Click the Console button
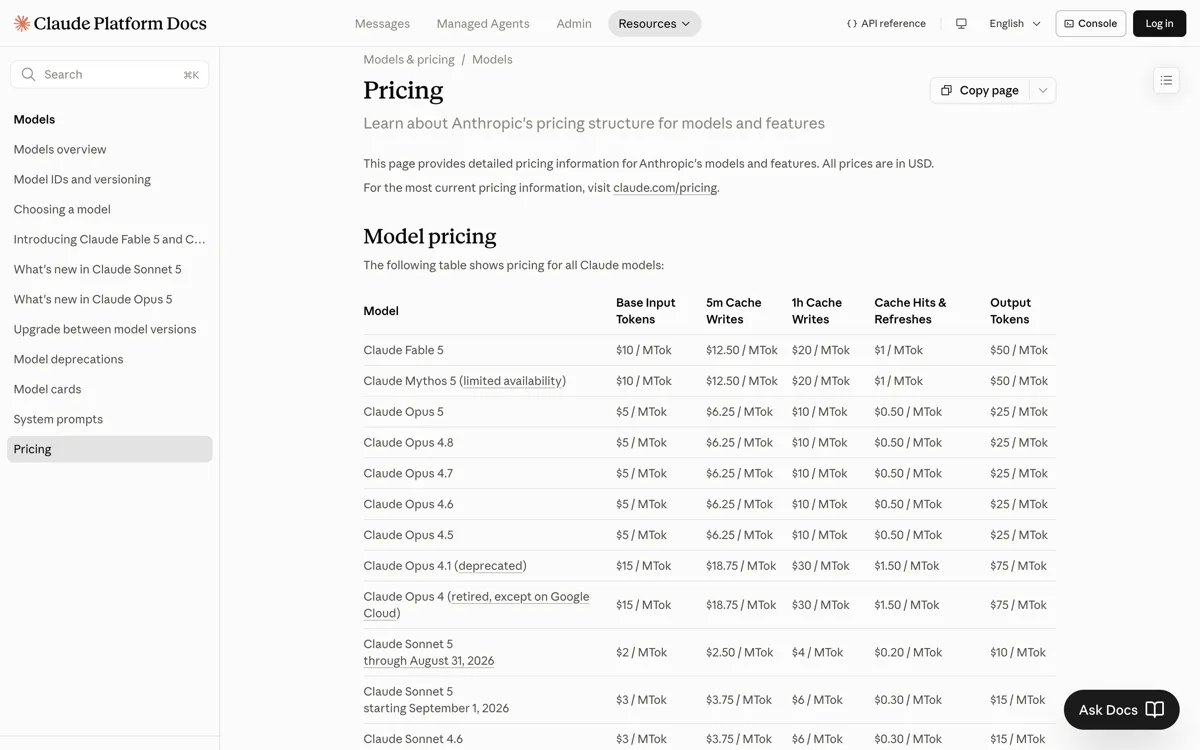1200x750 pixels. coord(1090,23)
